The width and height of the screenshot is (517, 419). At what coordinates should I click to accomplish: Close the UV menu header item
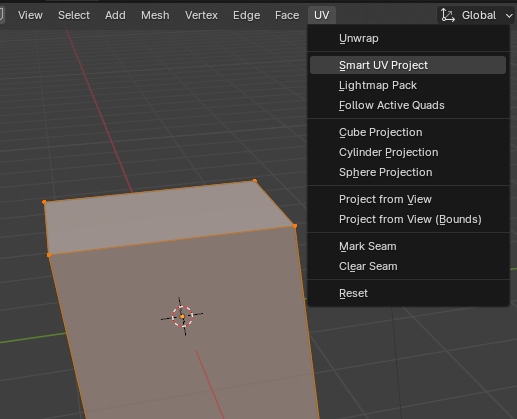tap(322, 15)
